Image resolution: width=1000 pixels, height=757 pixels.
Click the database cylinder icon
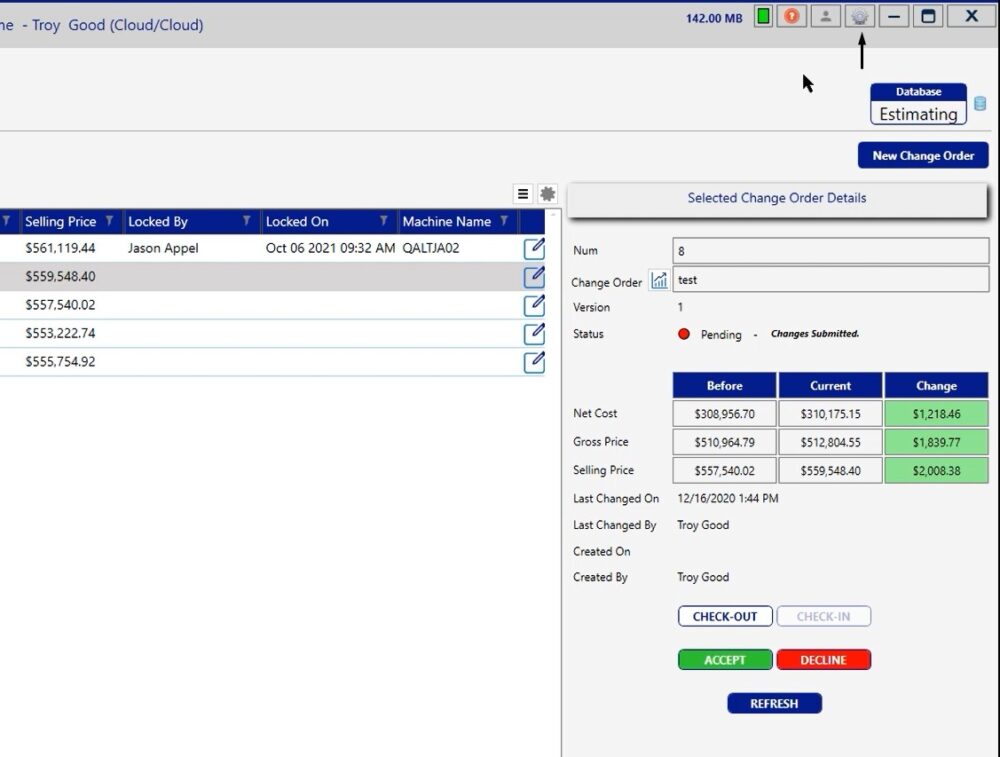[x=980, y=104]
